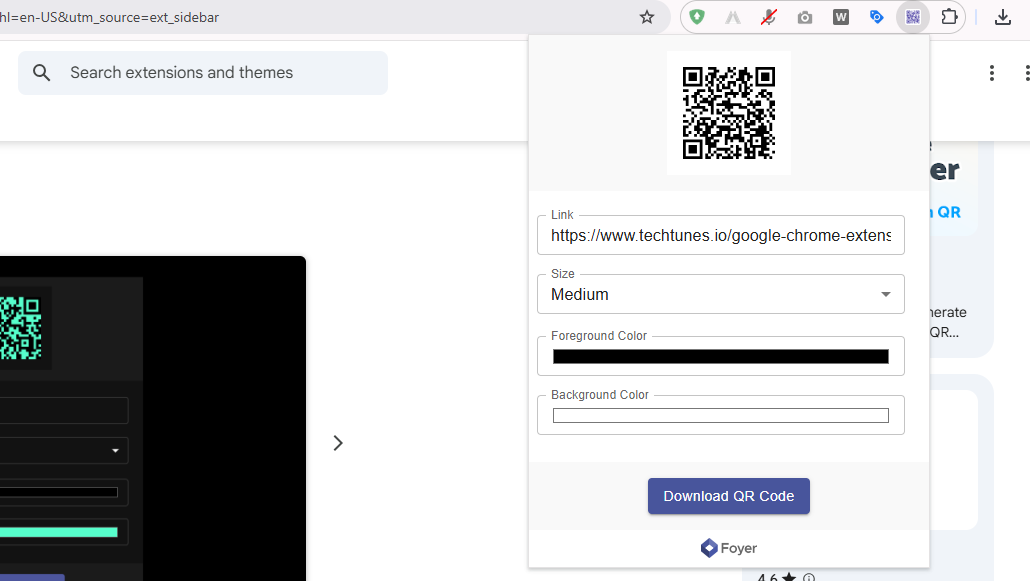1030x581 pixels.
Task: Open the web store three-dot menu
Action: (992, 73)
